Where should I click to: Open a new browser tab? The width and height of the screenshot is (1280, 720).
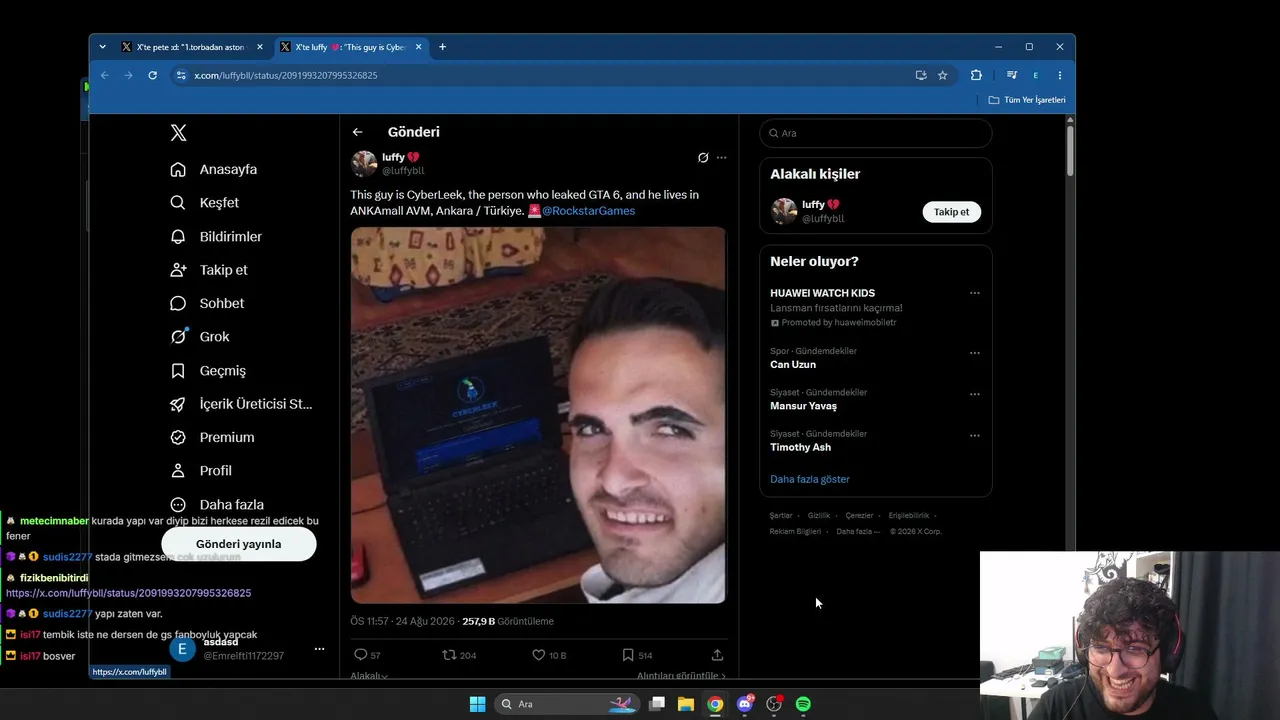[442, 47]
